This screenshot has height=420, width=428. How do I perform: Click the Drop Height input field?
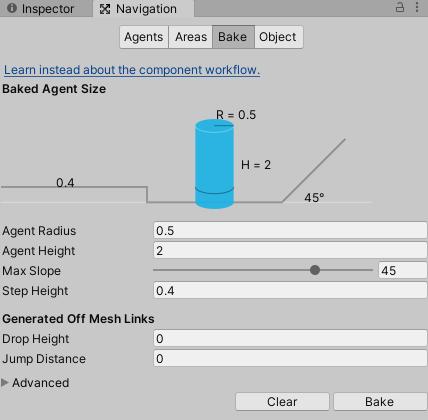pyautogui.click(x=290, y=338)
